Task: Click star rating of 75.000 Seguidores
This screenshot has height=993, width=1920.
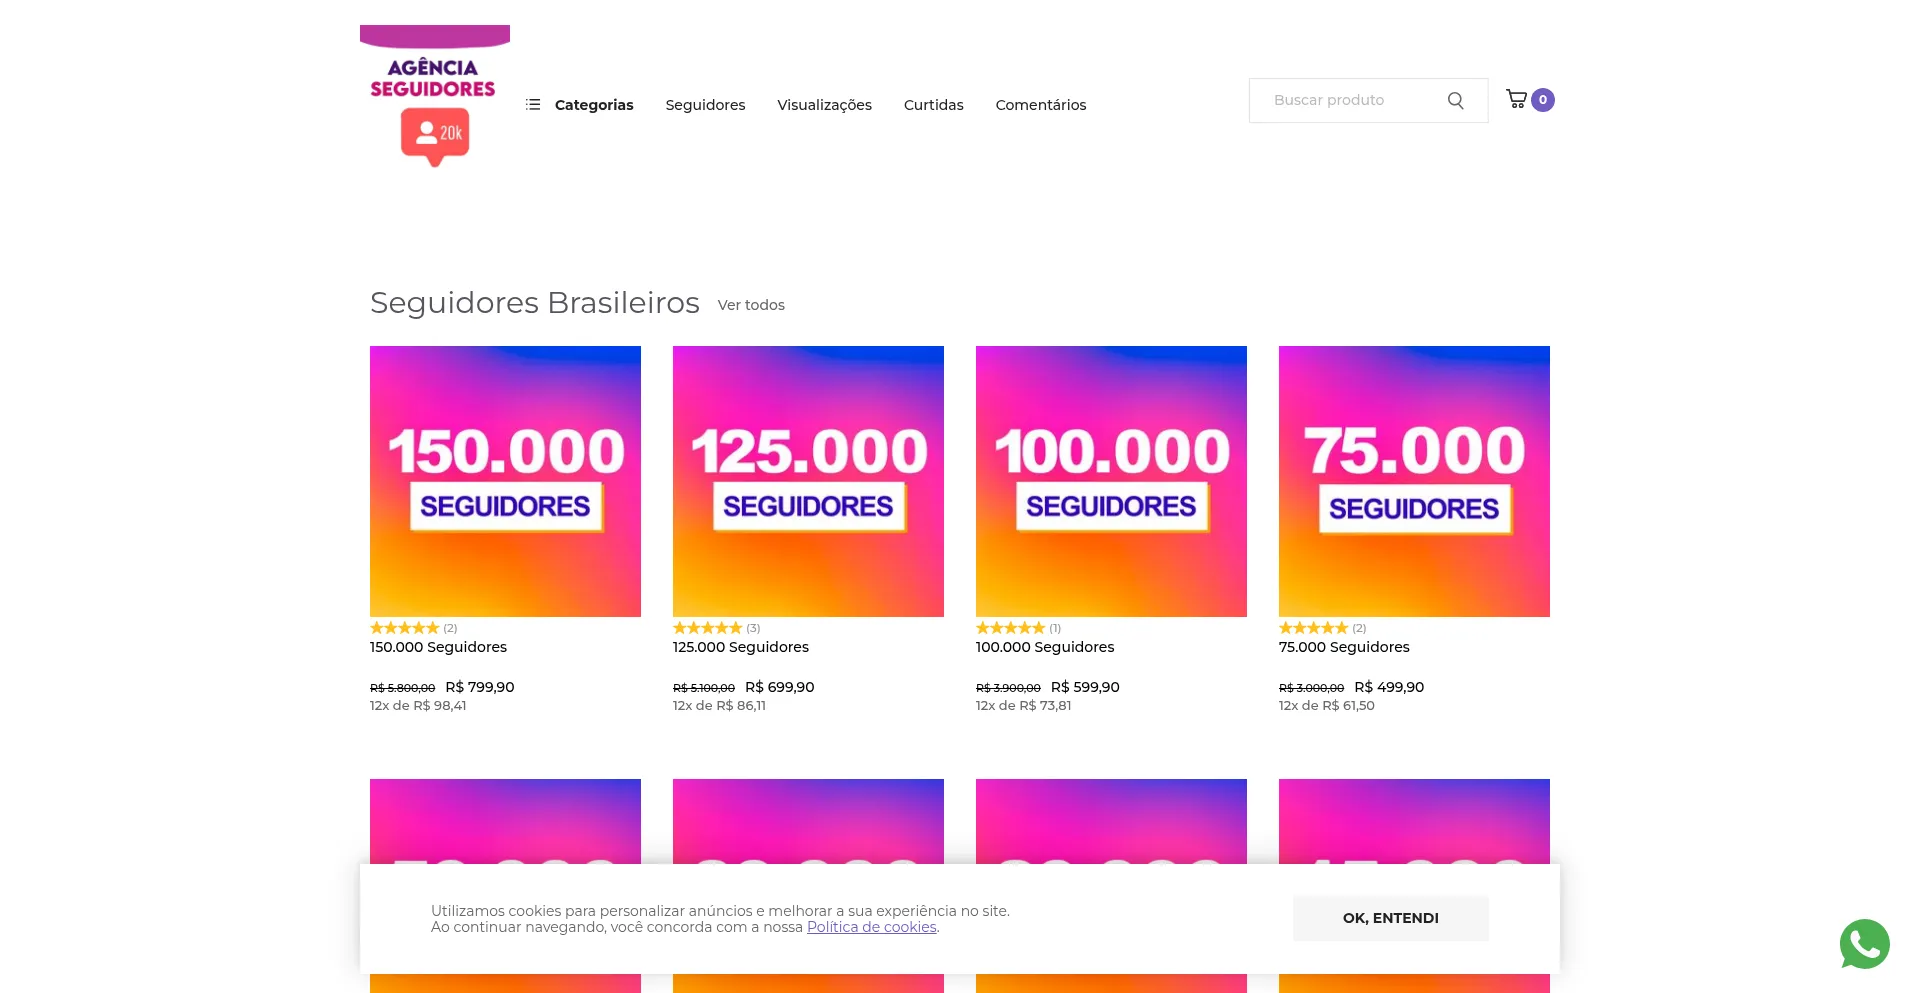Action: pos(1314,628)
